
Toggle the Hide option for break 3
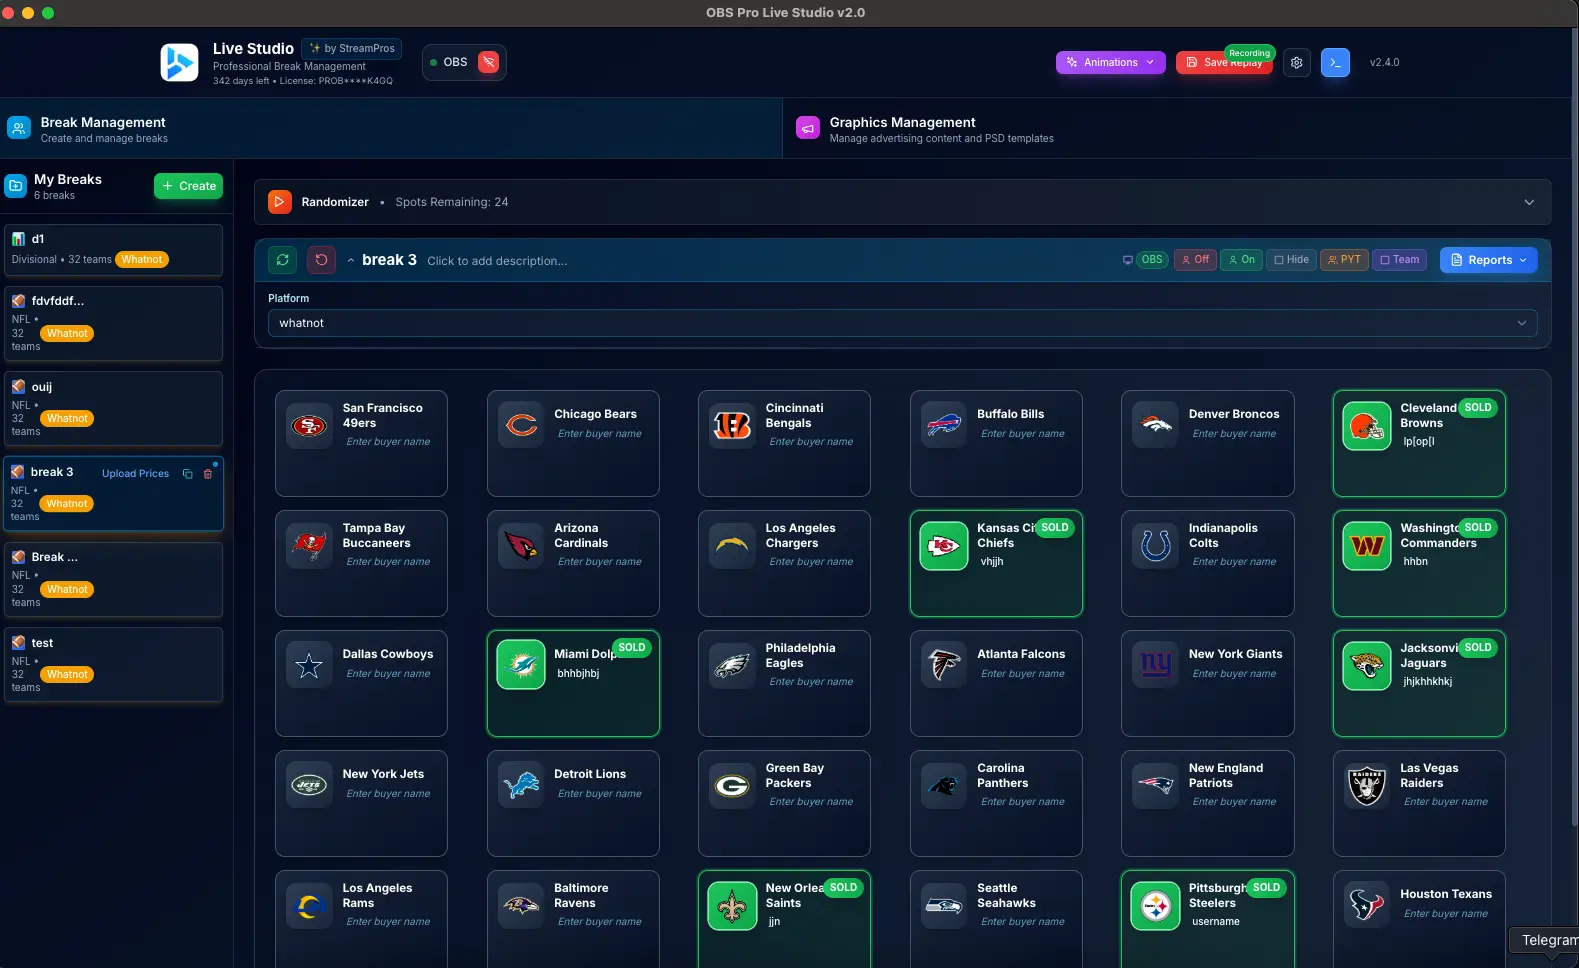click(x=1291, y=260)
